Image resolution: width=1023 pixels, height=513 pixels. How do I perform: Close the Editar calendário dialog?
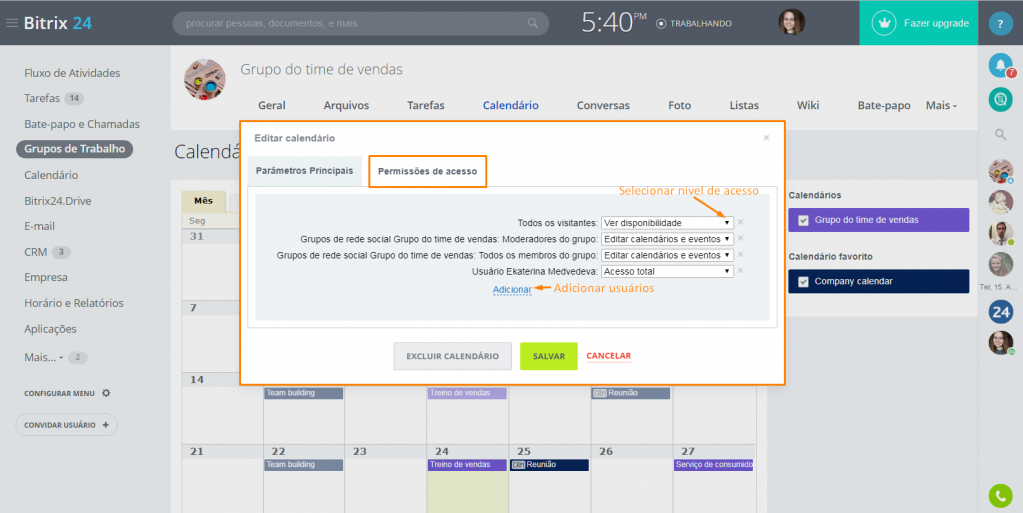coord(766,138)
